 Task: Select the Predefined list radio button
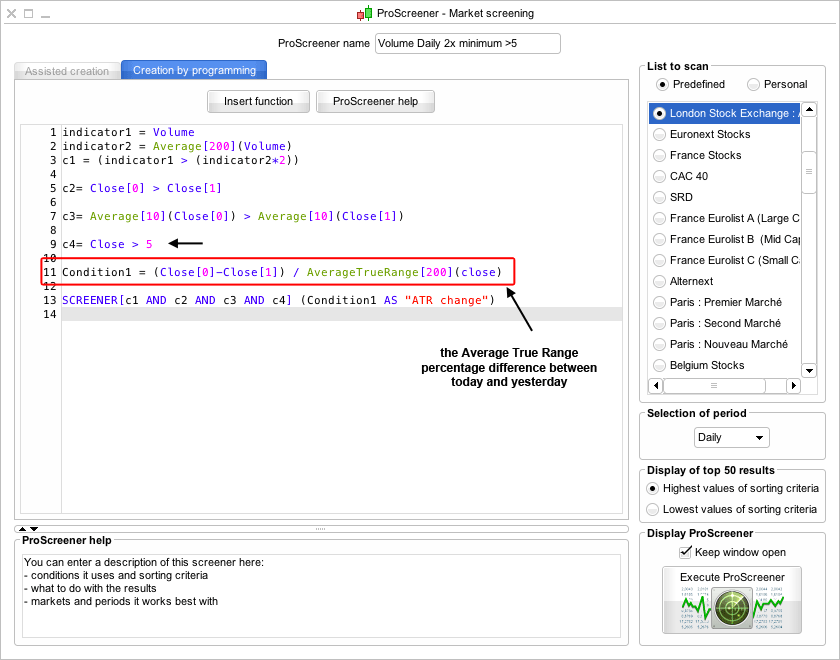click(x=662, y=84)
